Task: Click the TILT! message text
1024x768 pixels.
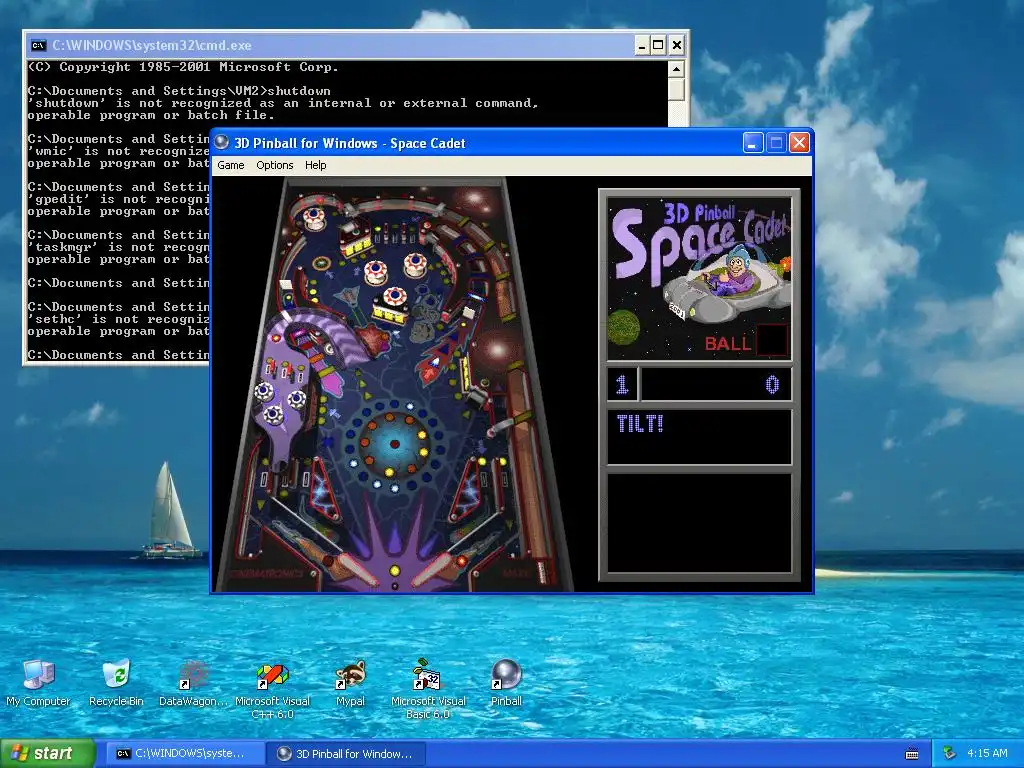Action: [640, 424]
